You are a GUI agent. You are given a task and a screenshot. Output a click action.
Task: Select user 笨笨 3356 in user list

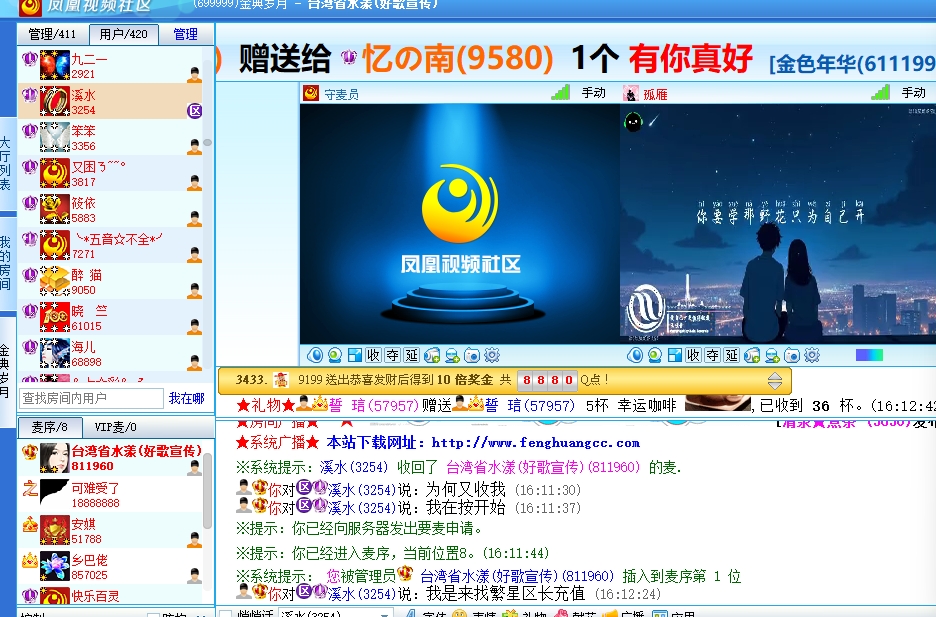click(110, 137)
